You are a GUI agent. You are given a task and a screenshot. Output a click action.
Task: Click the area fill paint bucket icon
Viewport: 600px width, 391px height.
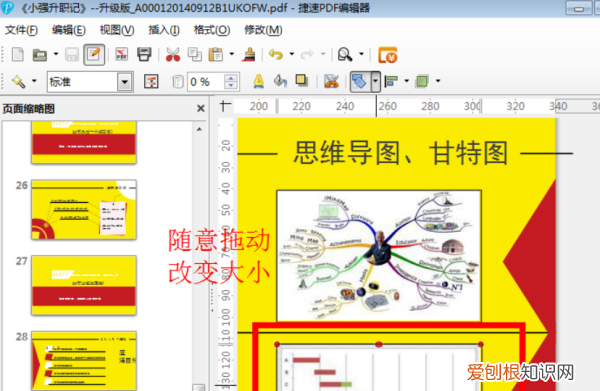pyautogui.click(x=280, y=81)
